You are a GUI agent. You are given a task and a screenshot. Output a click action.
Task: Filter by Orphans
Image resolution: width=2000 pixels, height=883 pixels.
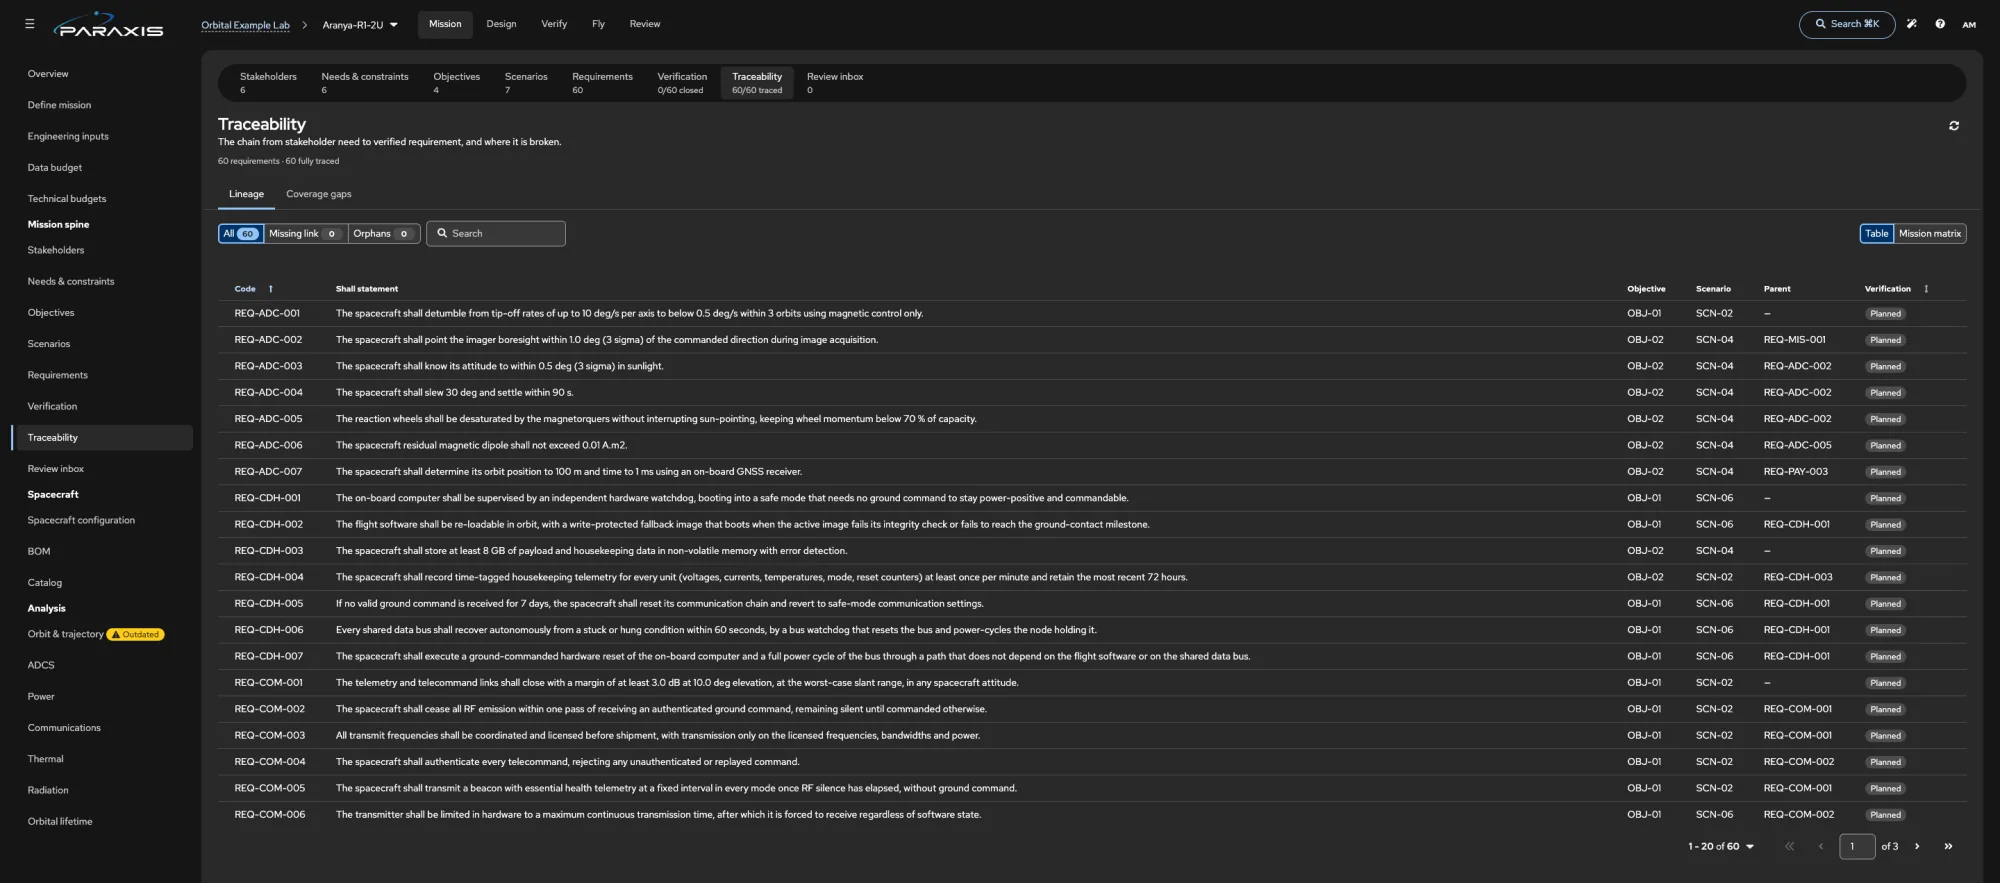[383, 234]
